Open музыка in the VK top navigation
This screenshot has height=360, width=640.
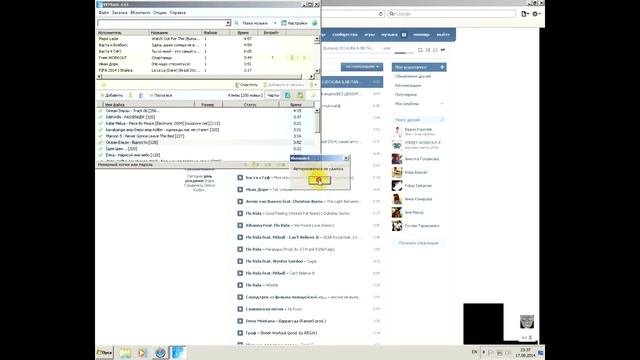[389, 35]
